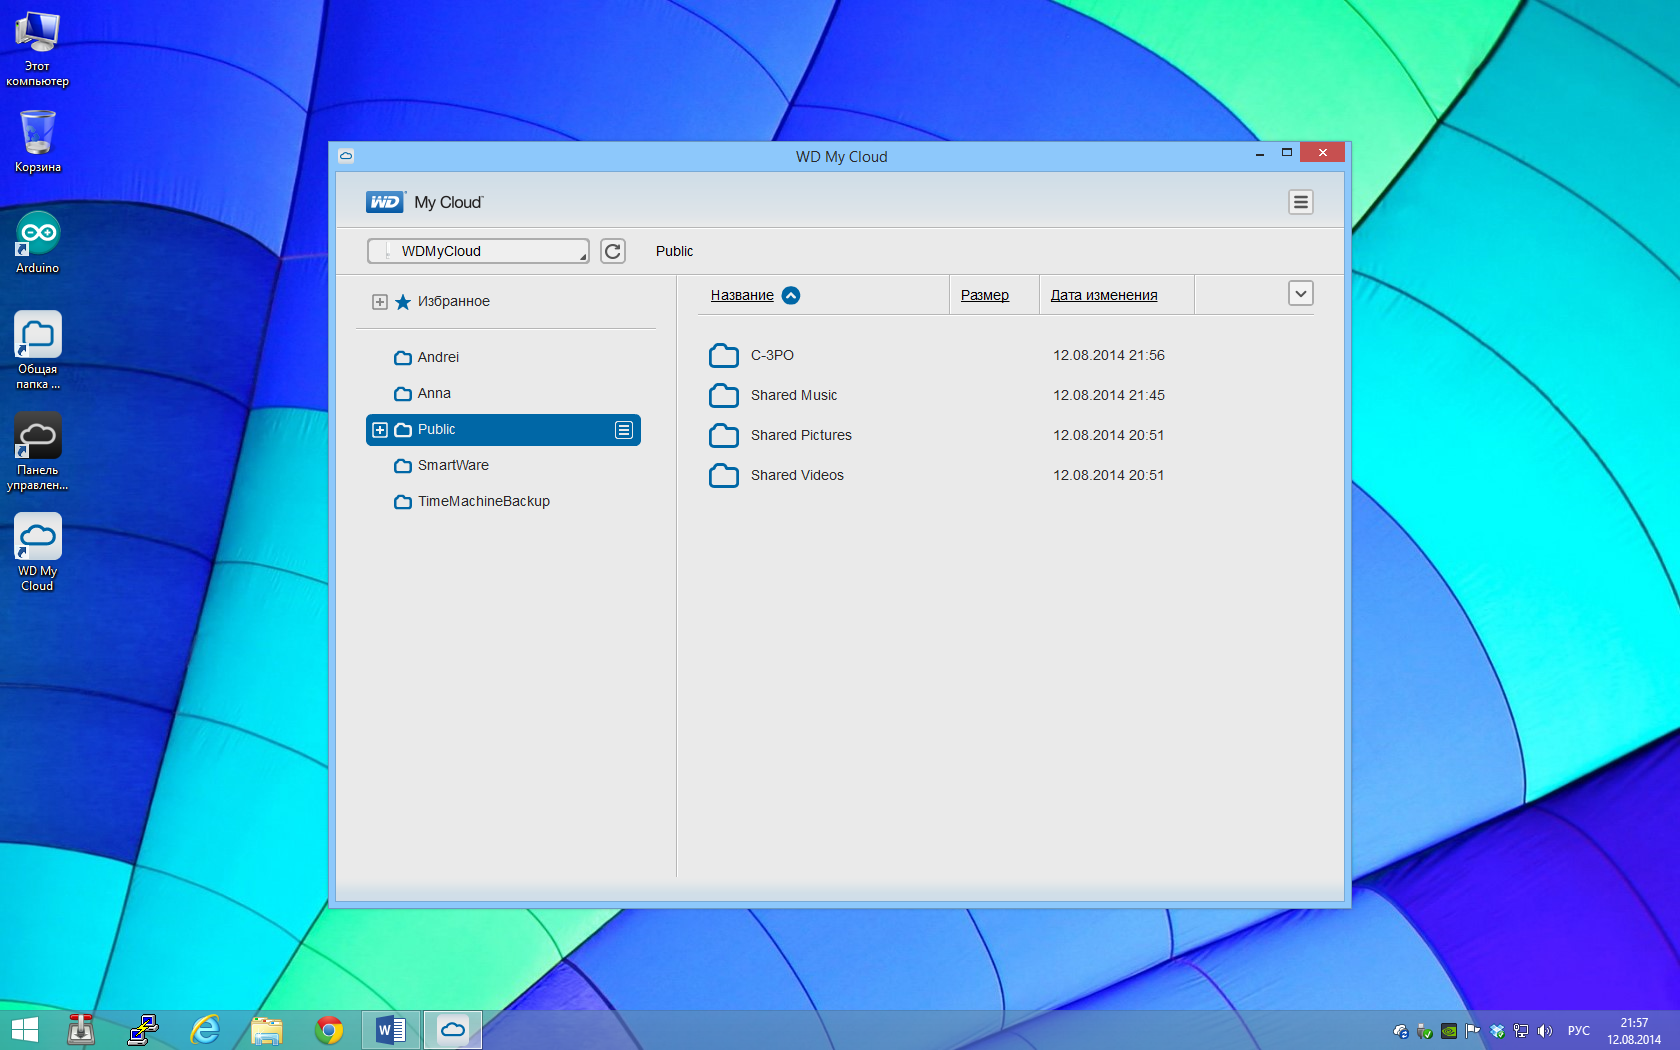Select the Shared Videos folder name
Screen dimensions: 1680x1050
797,475
